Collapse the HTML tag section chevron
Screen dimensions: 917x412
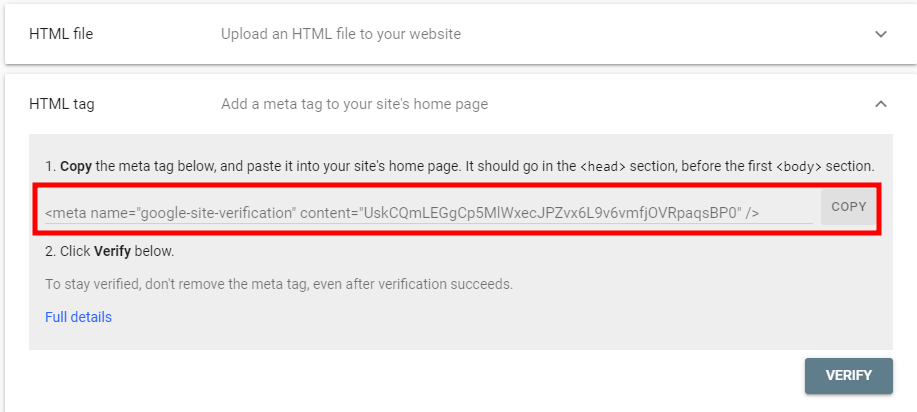tap(881, 104)
